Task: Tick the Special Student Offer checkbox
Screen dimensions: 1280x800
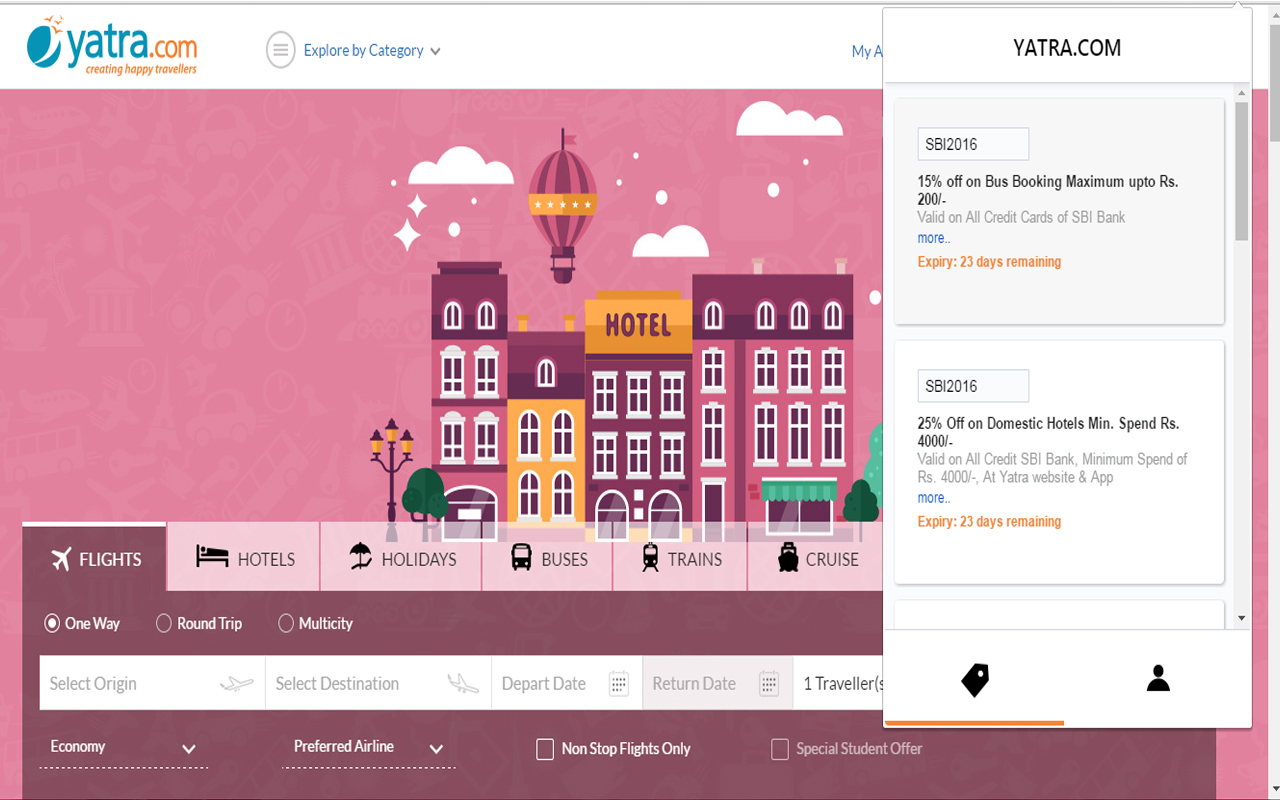Action: [780, 749]
